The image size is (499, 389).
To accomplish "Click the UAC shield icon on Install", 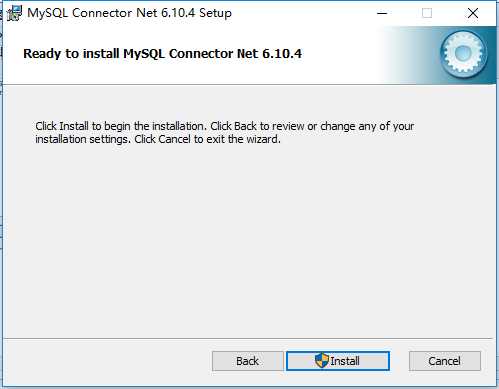I will pos(322,360).
